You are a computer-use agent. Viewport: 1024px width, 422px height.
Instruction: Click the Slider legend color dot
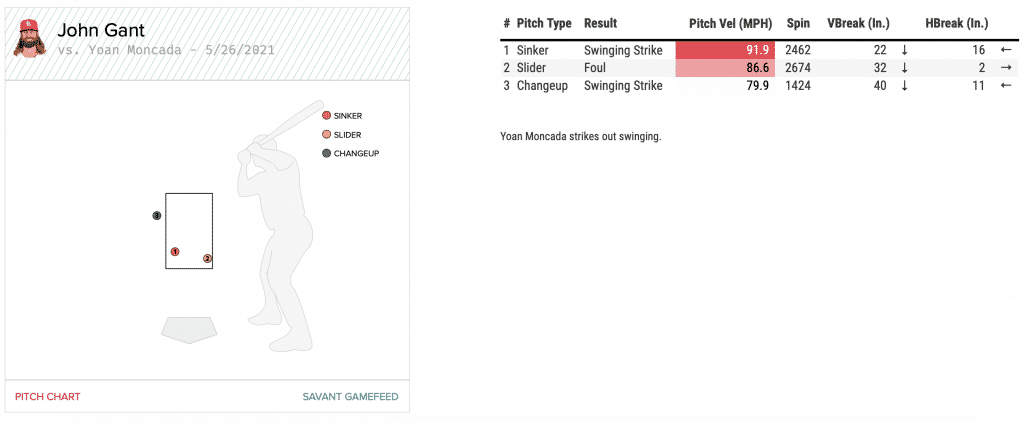pyautogui.click(x=326, y=134)
